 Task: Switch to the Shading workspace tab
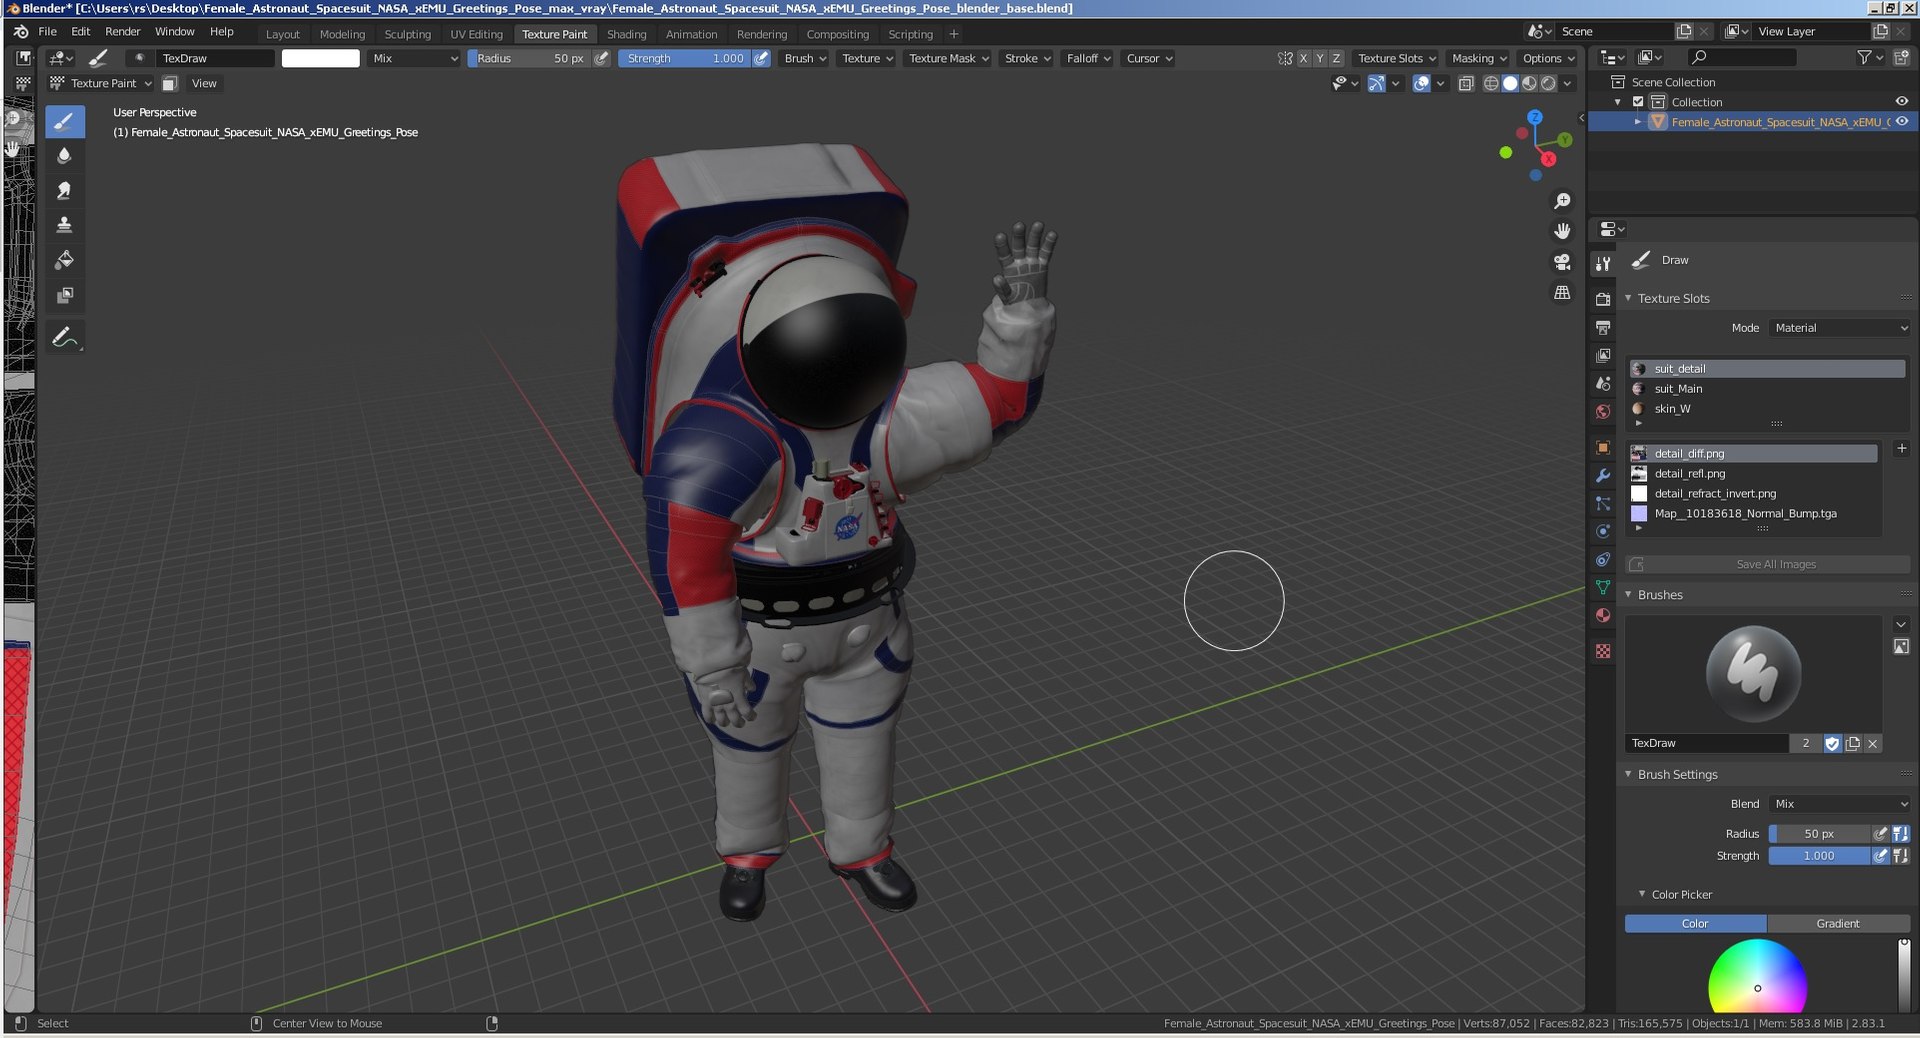(x=626, y=34)
